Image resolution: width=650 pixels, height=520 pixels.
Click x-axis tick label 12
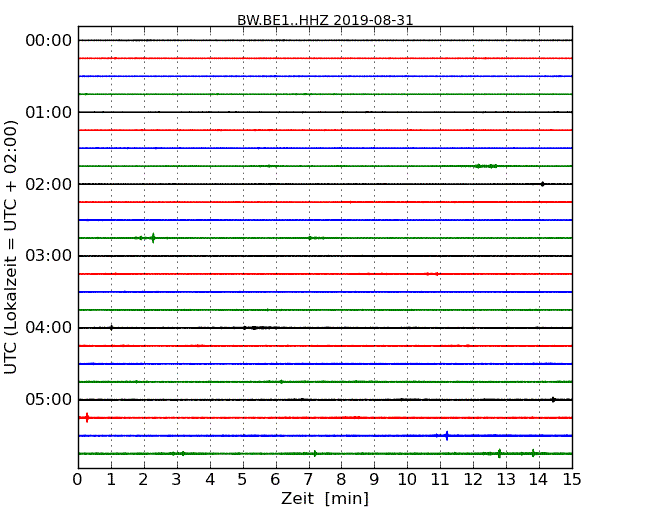click(x=473, y=480)
